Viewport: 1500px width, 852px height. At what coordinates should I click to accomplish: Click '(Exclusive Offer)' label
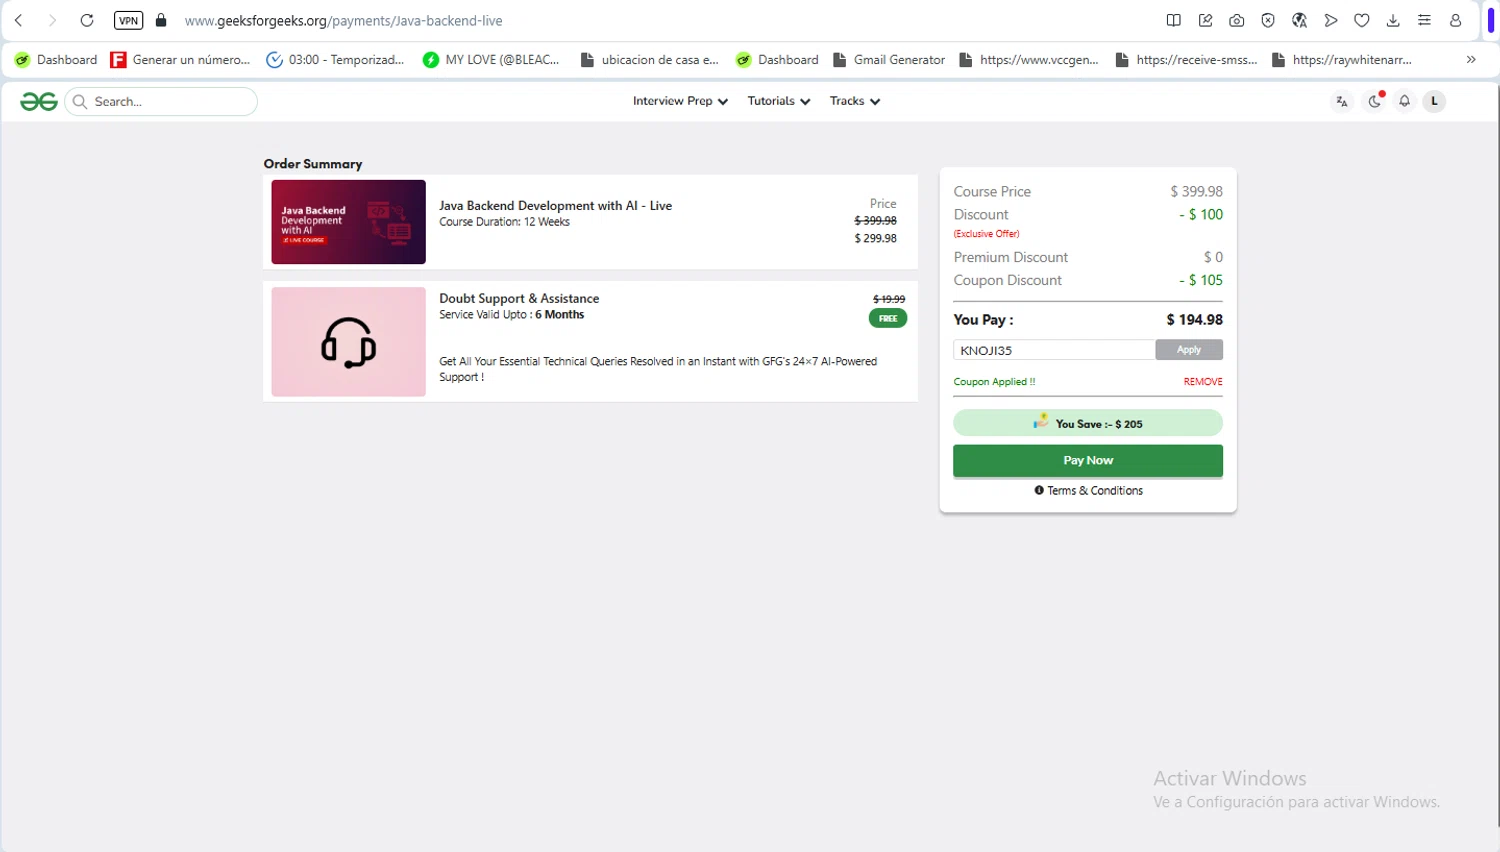986,234
